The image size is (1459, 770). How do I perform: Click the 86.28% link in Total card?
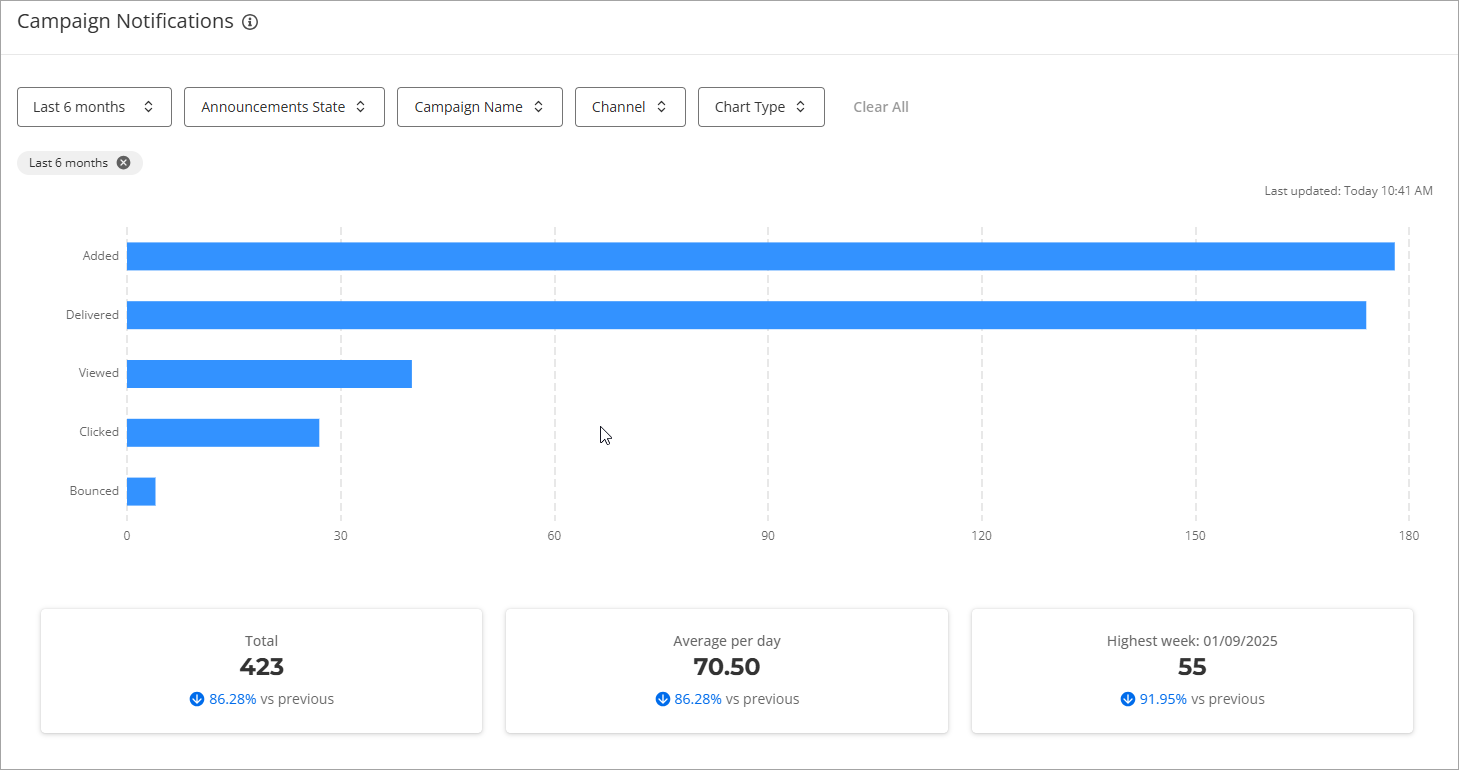[x=232, y=699]
